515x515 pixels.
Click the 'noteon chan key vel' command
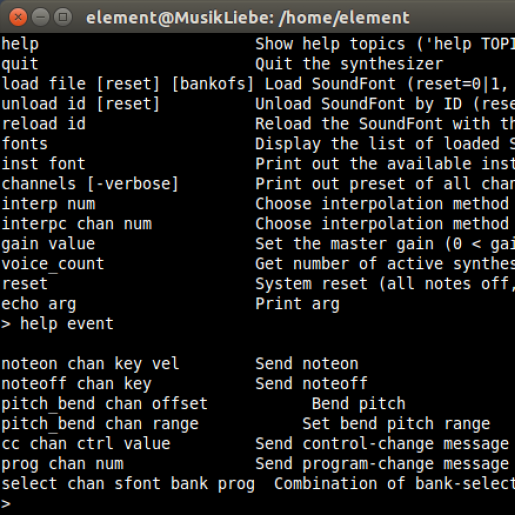point(90,364)
